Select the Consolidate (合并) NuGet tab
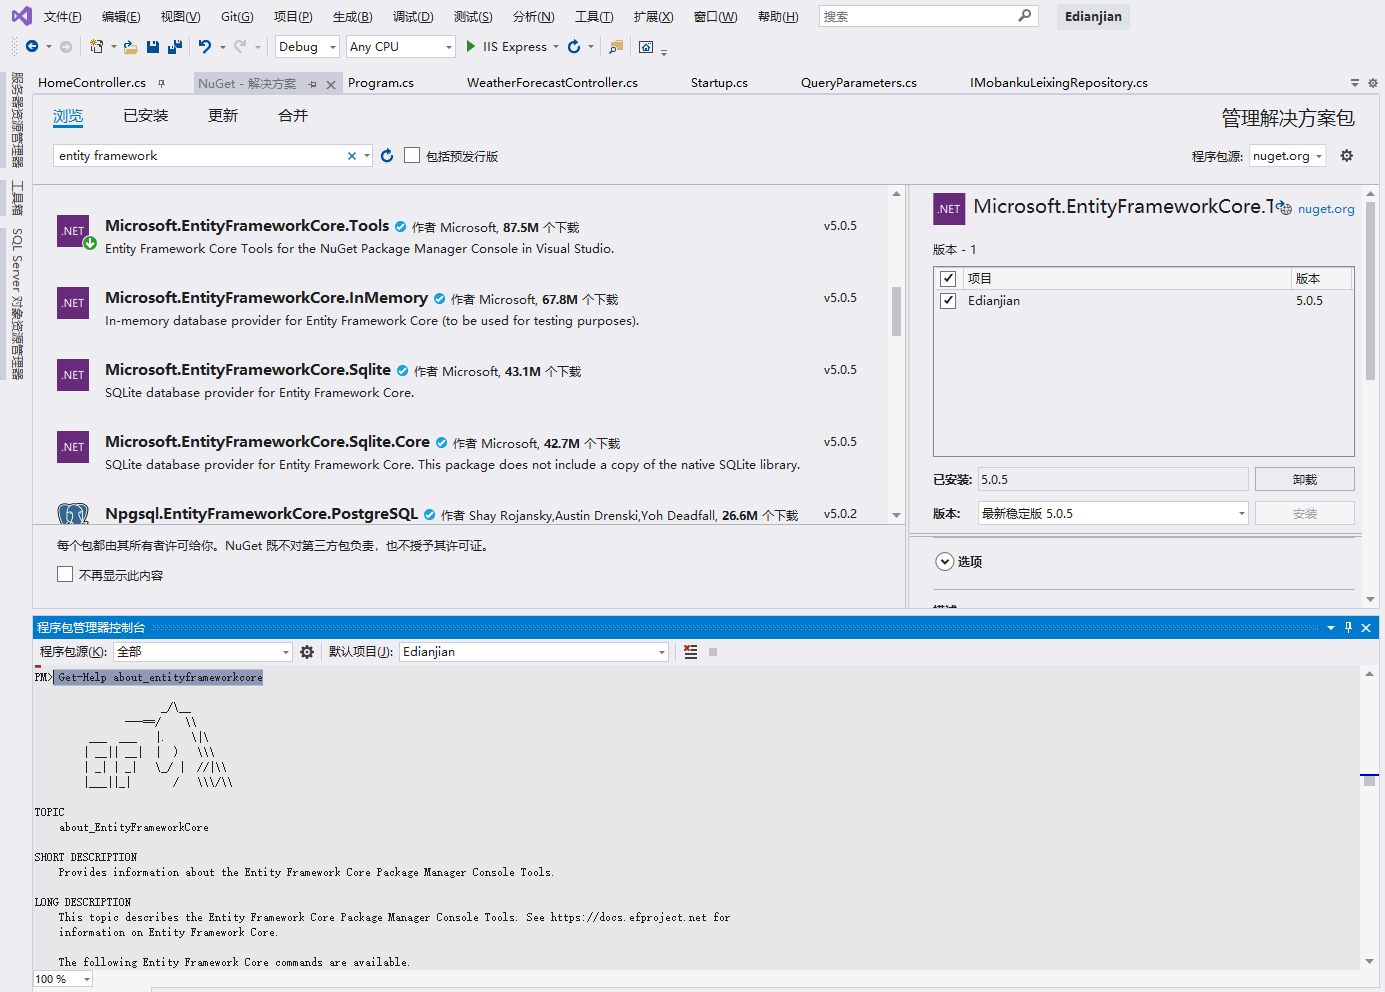The height and width of the screenshot is (992, 1385). (x=293, y=116)
